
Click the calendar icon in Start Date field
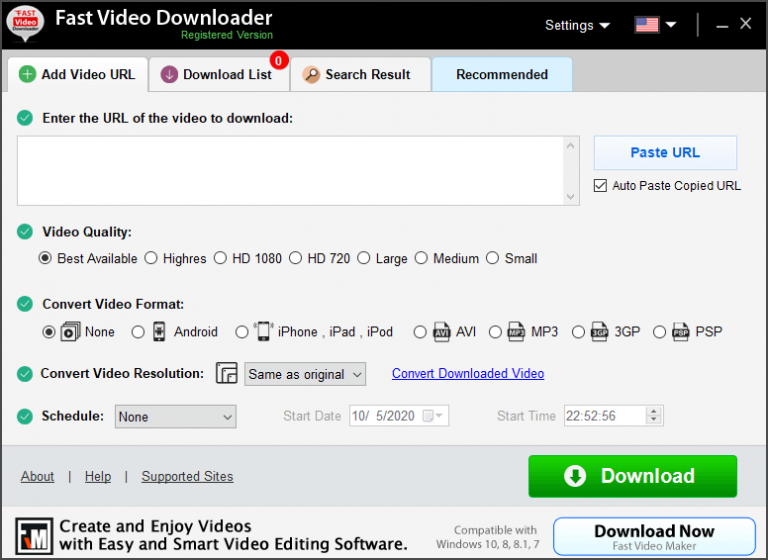click(428, 416)
